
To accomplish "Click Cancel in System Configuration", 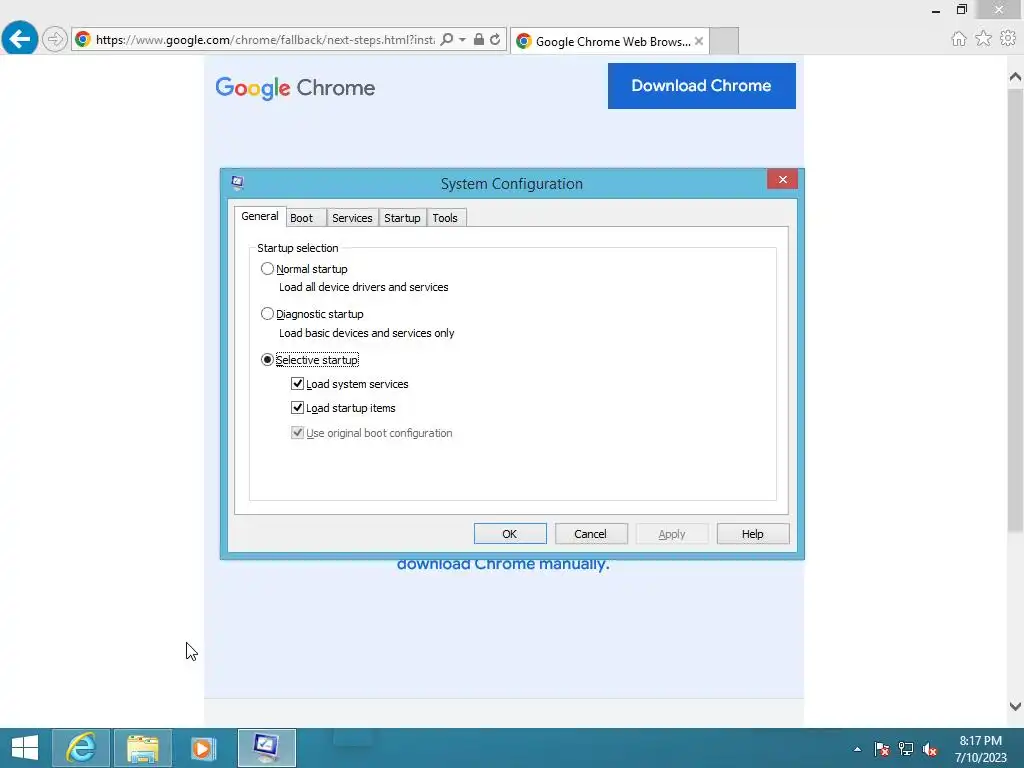I will (x=591, y=534).
